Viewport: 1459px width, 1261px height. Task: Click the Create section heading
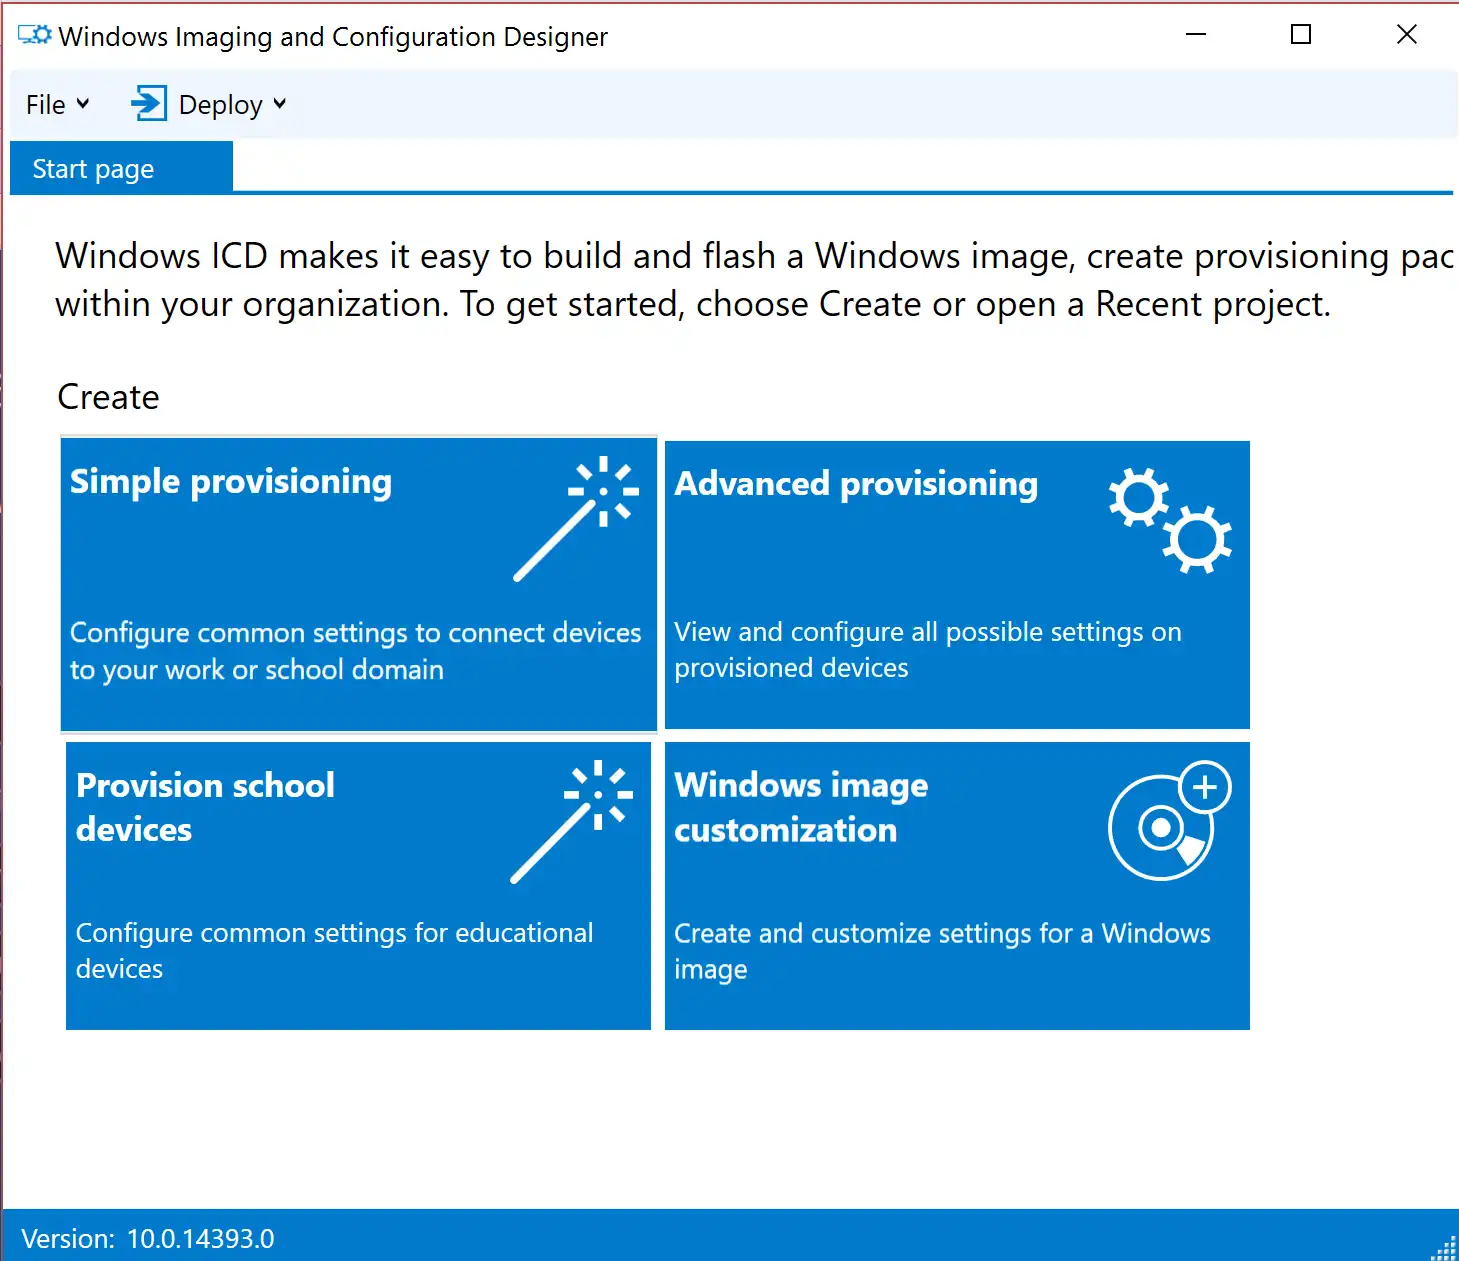[108, 397]
